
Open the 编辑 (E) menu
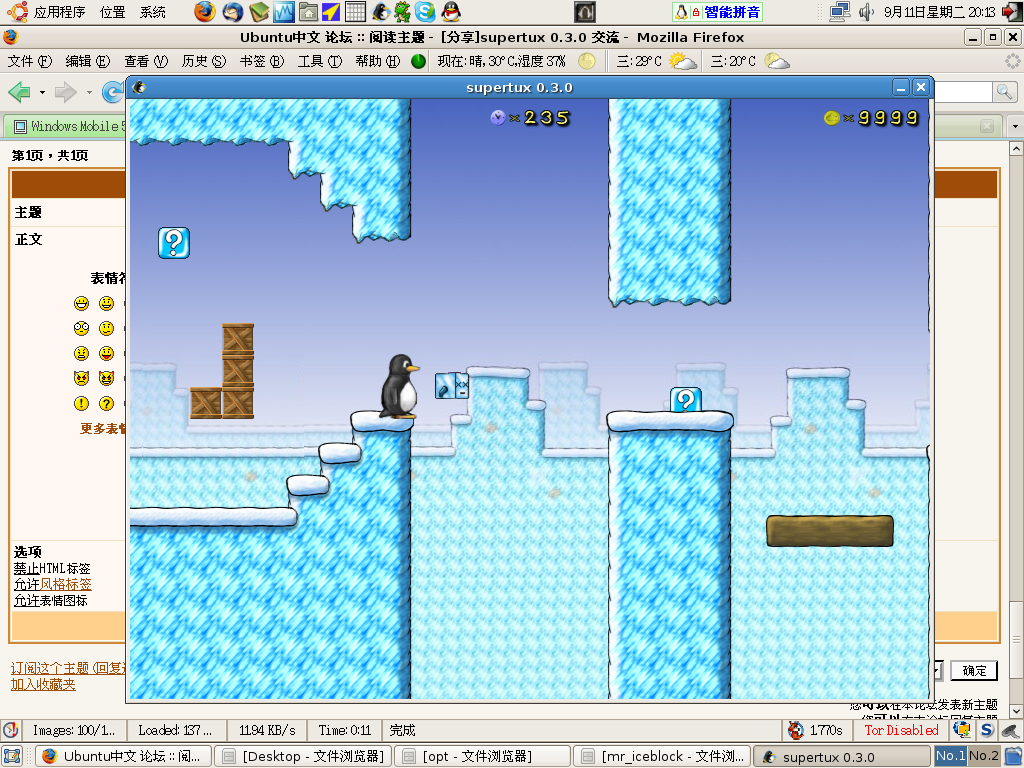88,61
